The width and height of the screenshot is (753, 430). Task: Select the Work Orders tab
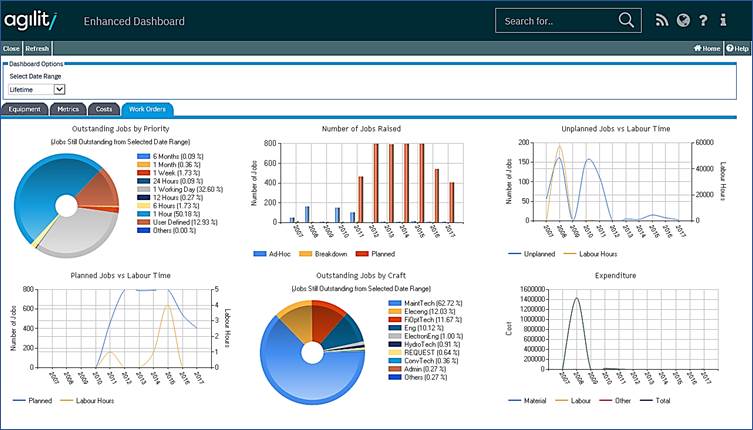(147, 108)
